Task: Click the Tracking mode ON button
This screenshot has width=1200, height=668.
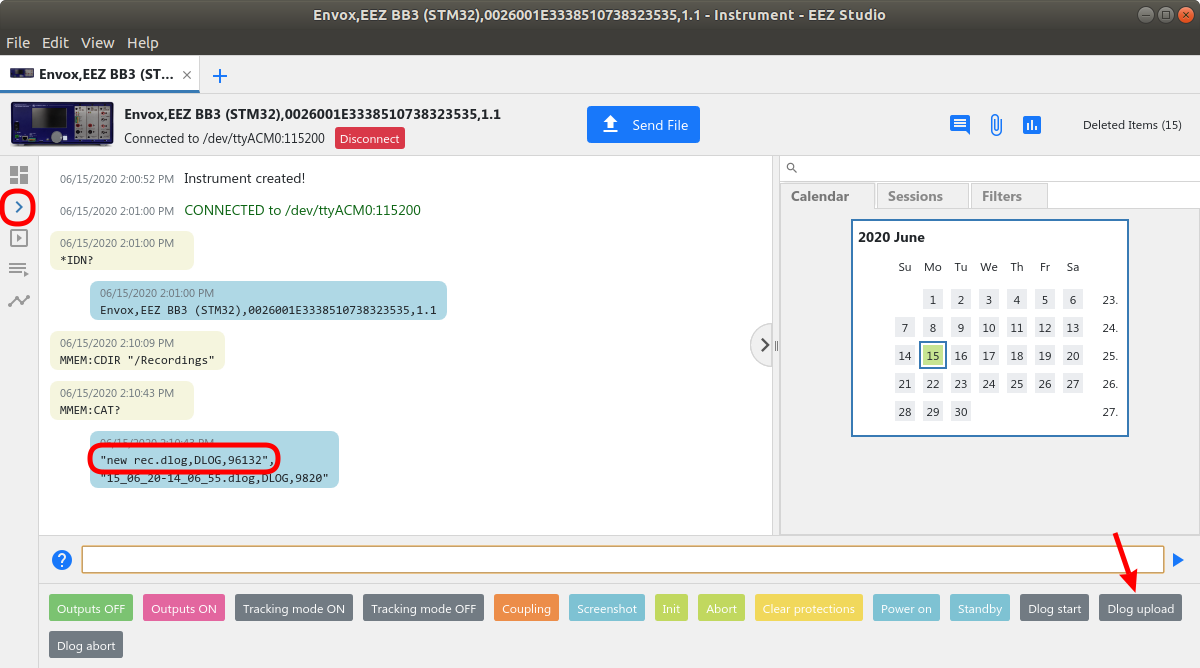Action: [x=294, y=608]
